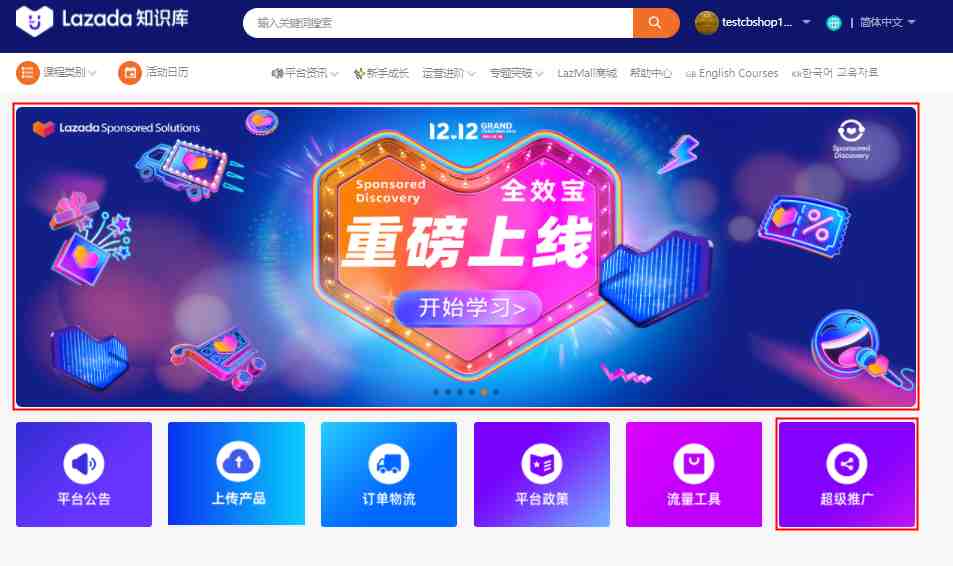Expand the 运营进阶 menu
The width and height of the screenshot is (953, 566).
click(x=449, y=73)
